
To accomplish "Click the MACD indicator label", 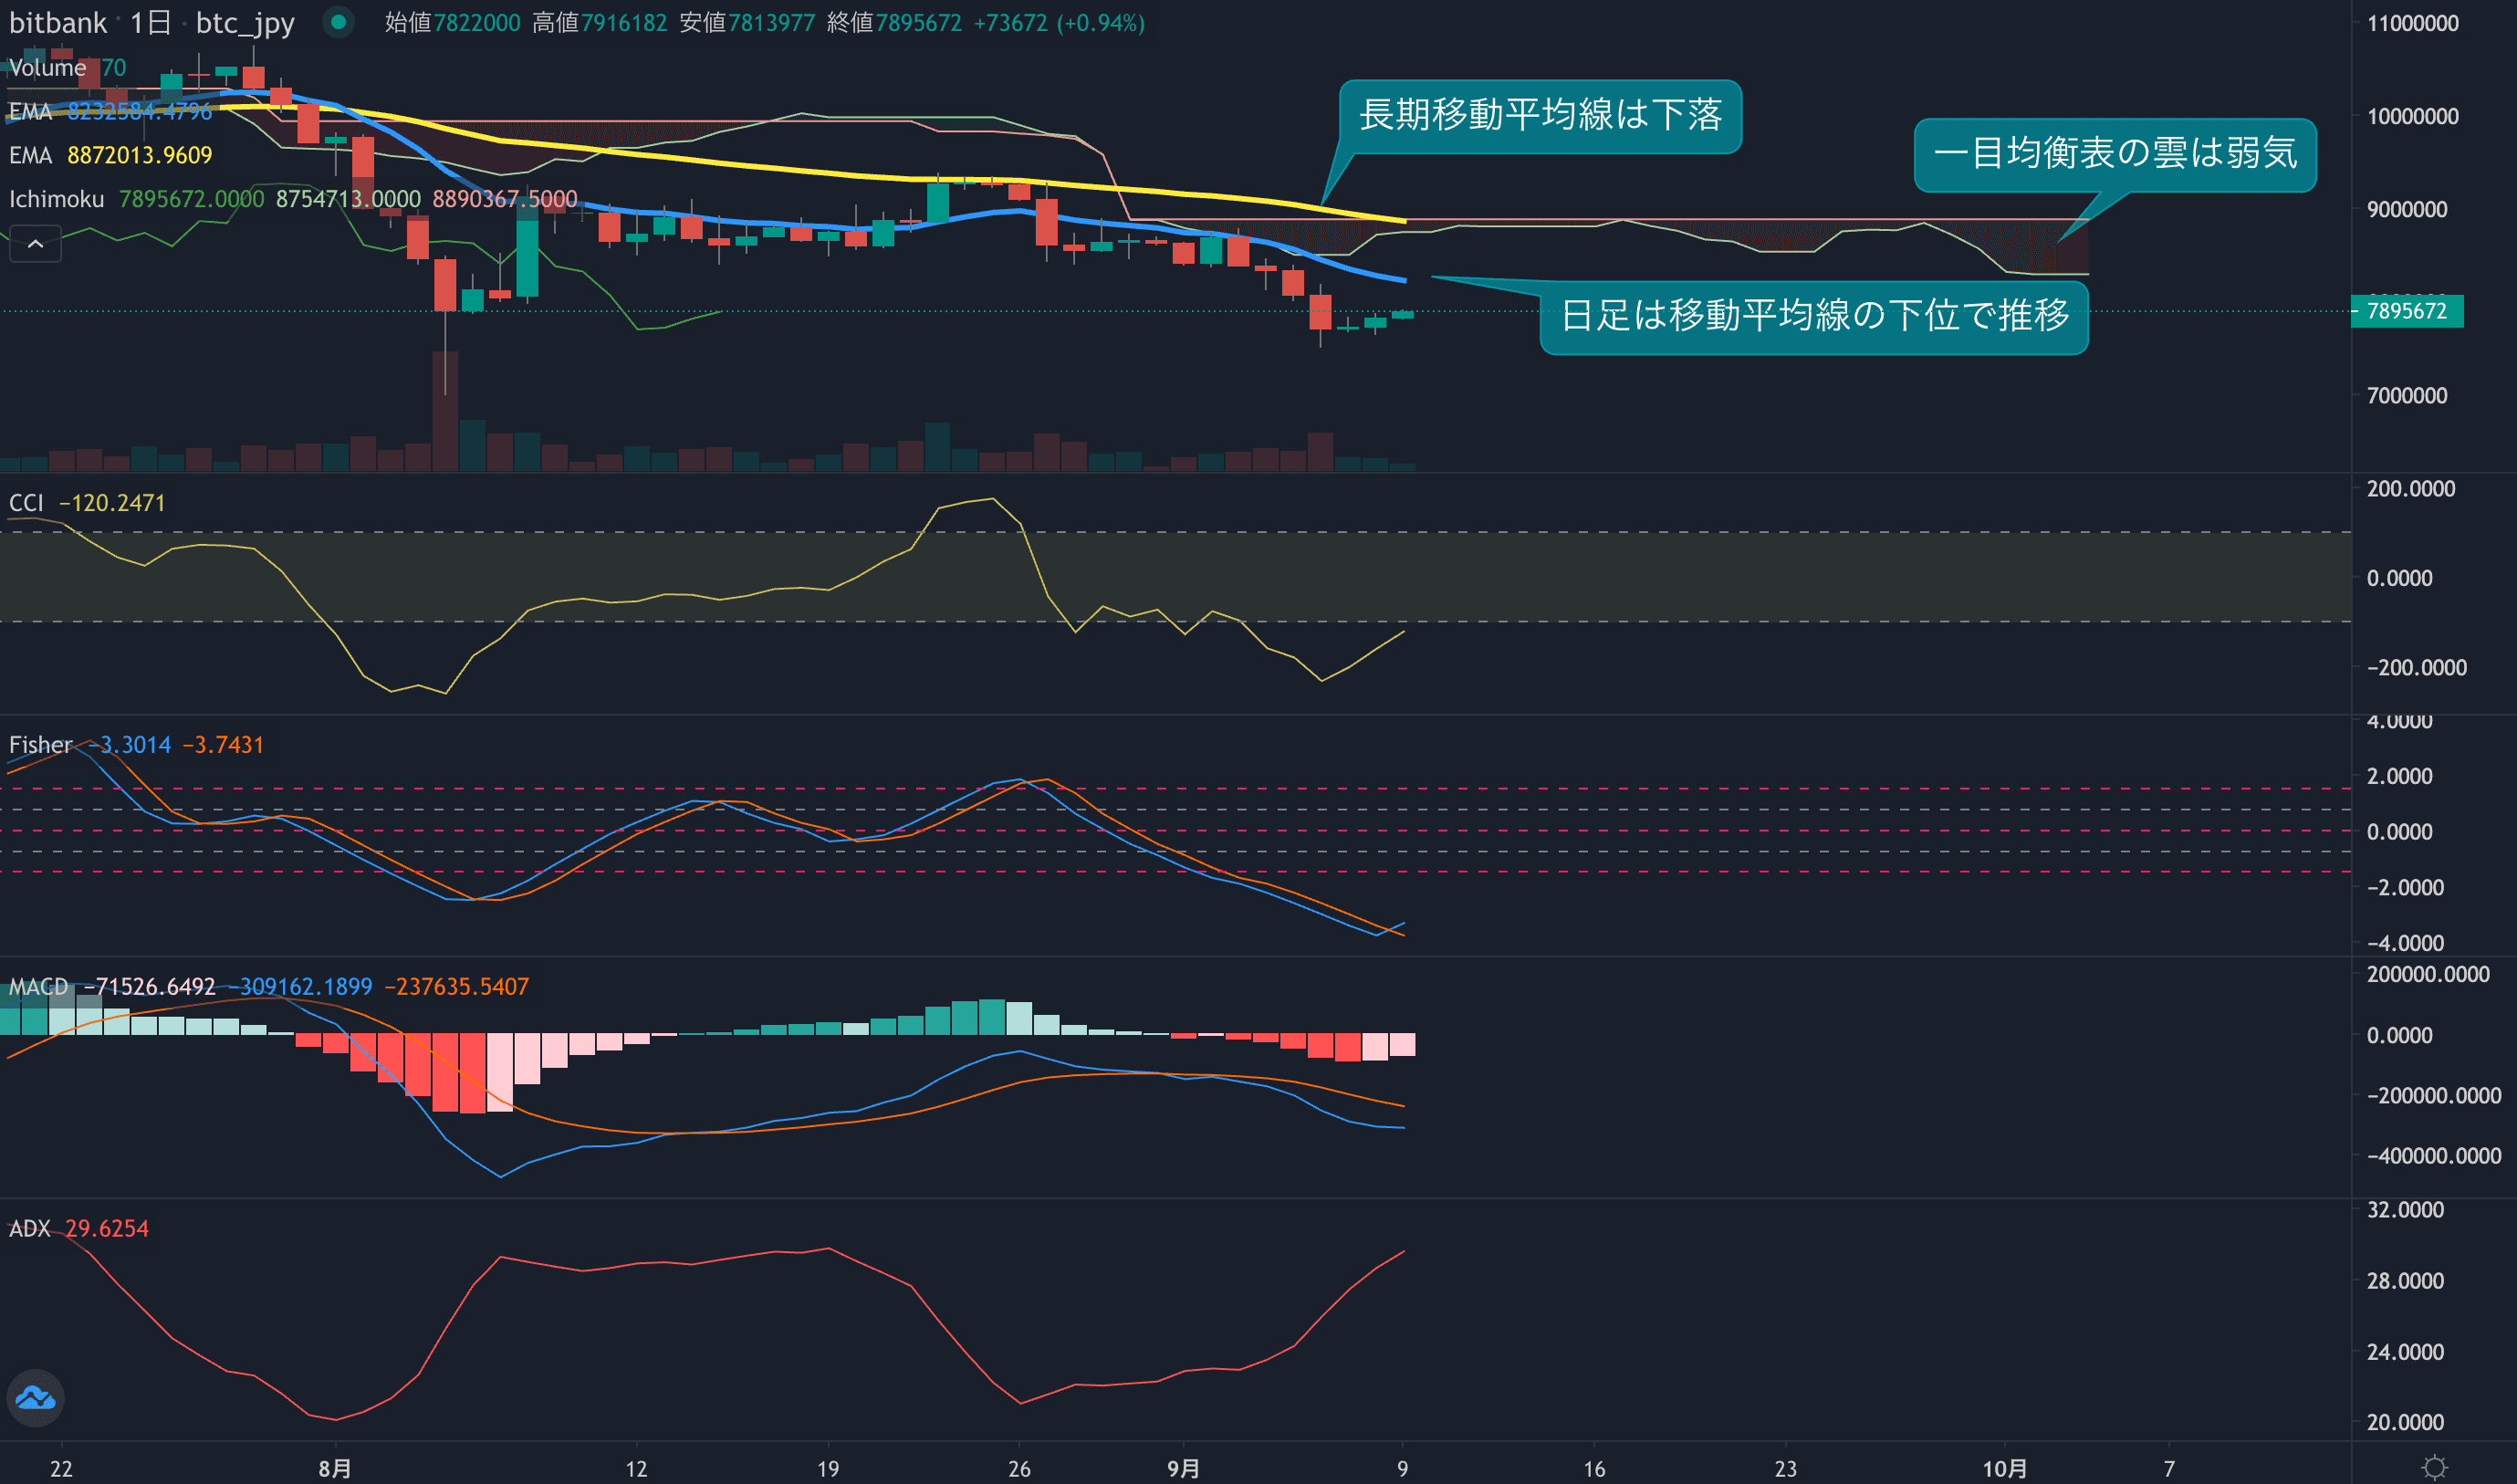I will [x=38, y=987].
